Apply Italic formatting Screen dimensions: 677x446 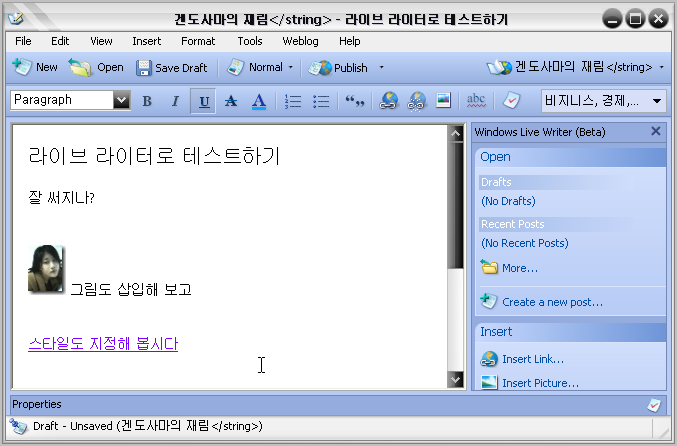[x=175, y=101]
